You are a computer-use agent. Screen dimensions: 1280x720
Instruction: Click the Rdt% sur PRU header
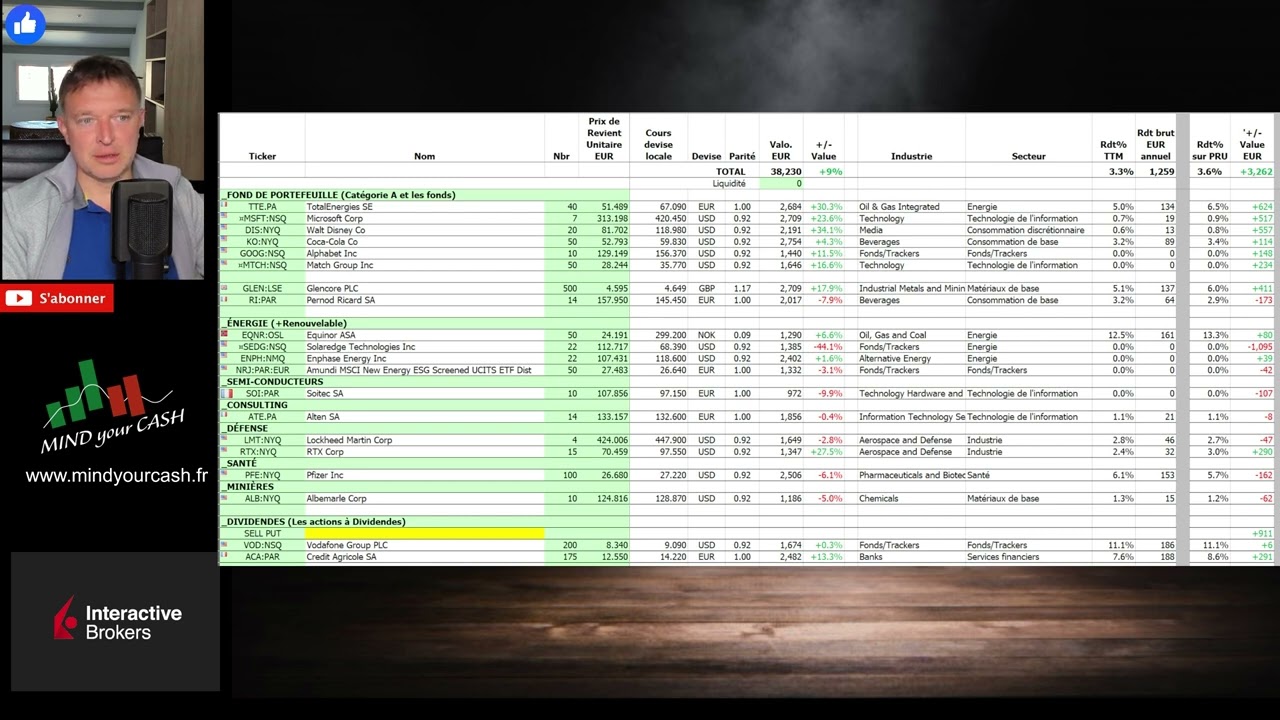pyautogui.click(x=1209, y=150)
